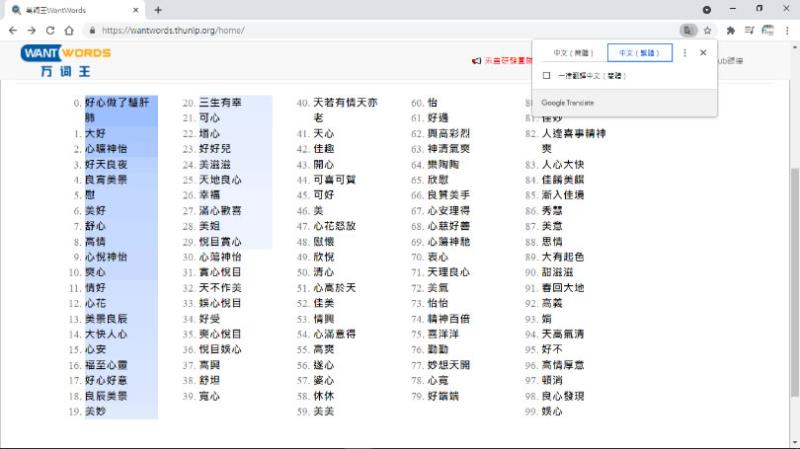Close the Google Translate popup
Screen dimensions: 800x449
(703, 53)
